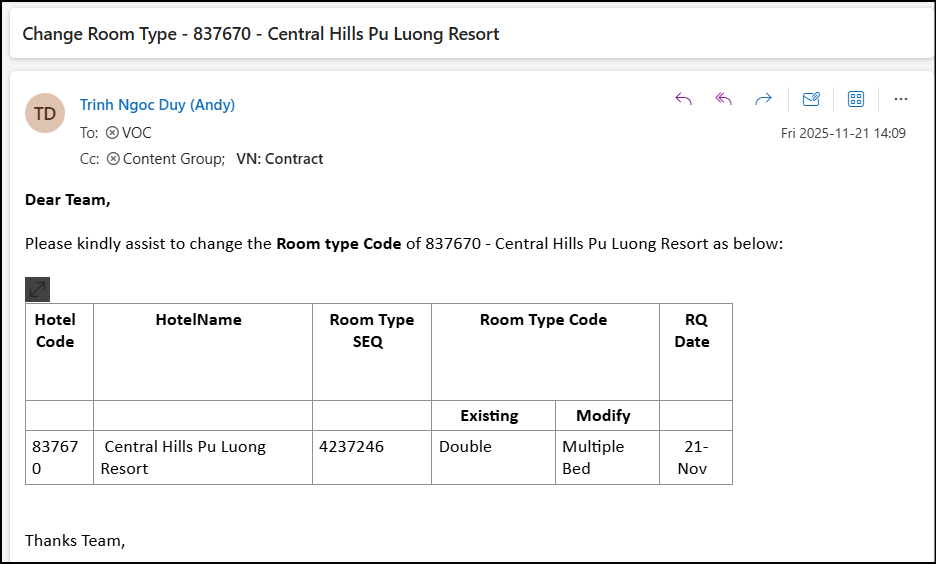
Task: Click the email subject header text
Action: tap(261, 34)
